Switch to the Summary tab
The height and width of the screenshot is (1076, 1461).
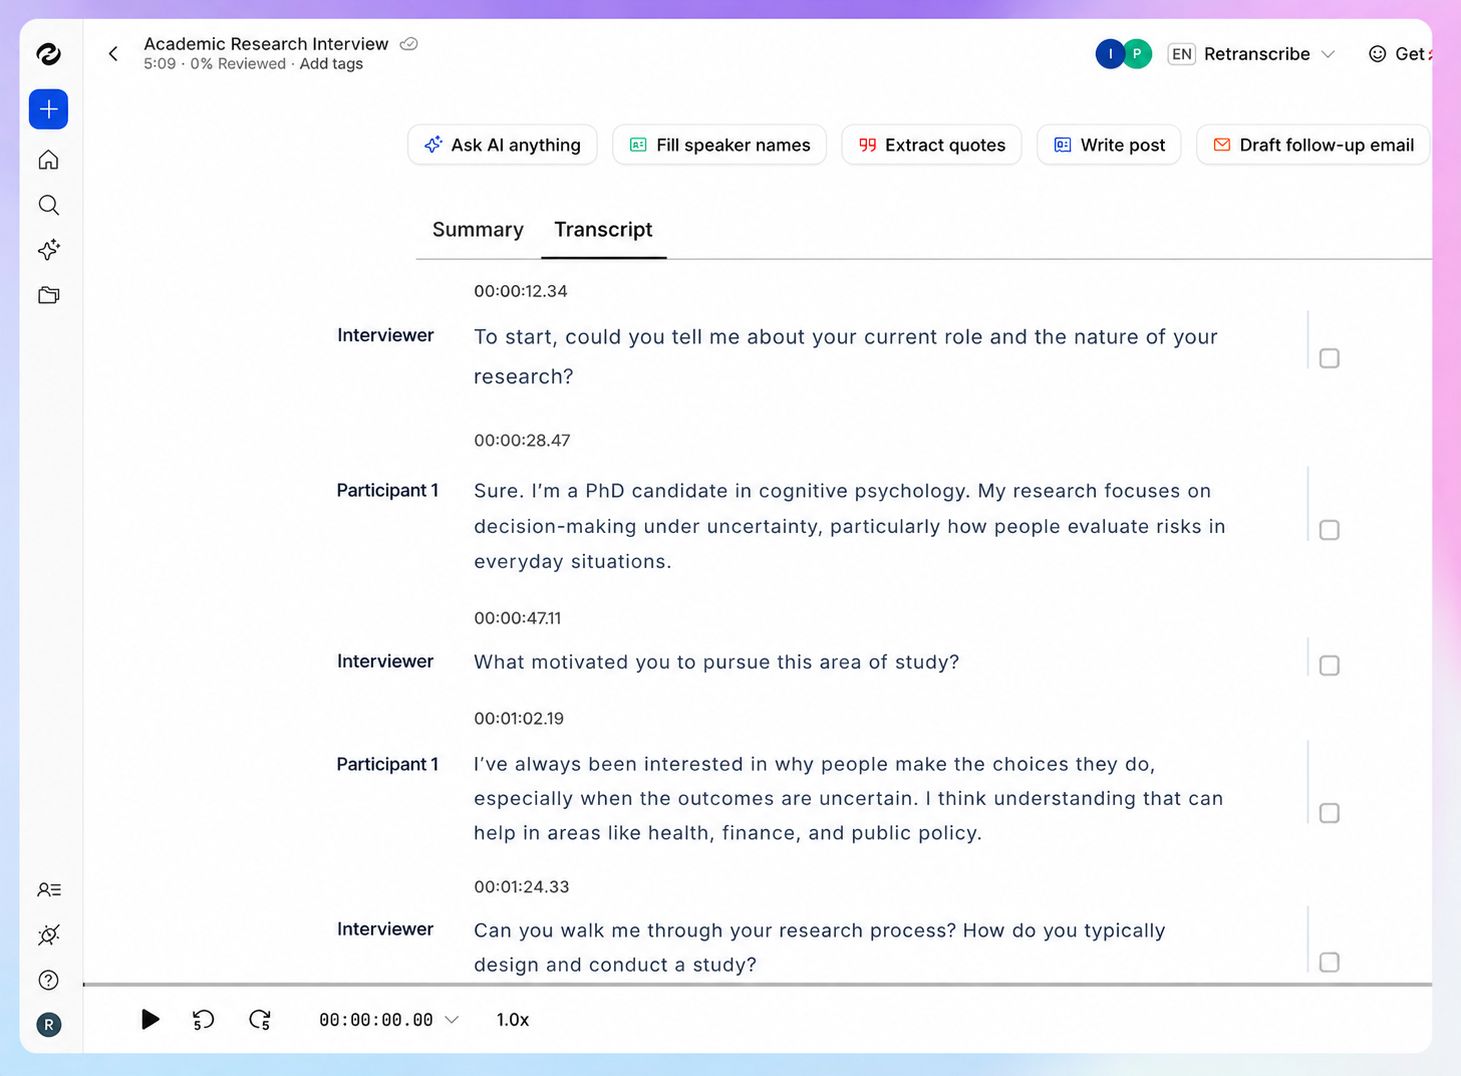click(x=478, y=229)
